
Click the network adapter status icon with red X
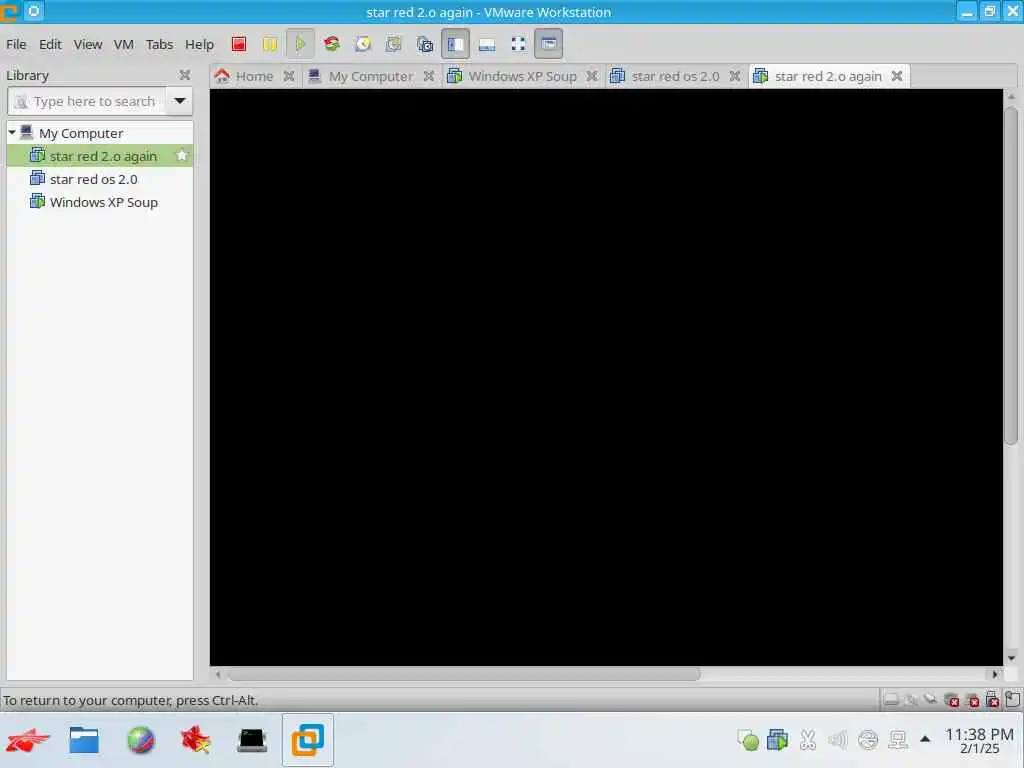click(x=952, y=699)
